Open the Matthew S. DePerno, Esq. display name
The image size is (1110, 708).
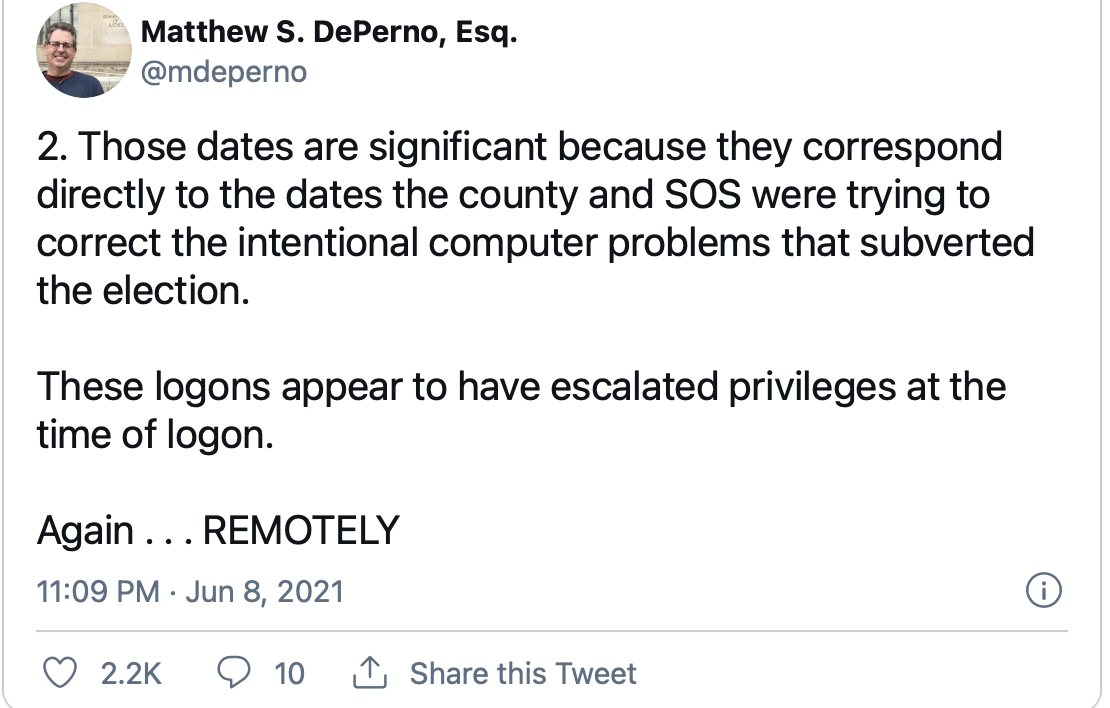(329, 32)
